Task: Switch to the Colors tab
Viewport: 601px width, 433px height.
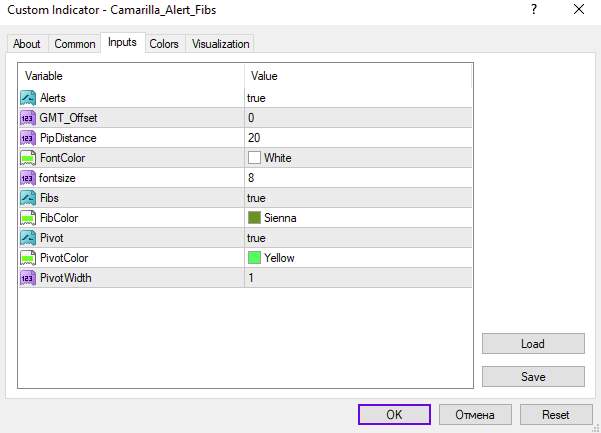Action: tap(164, 44)
